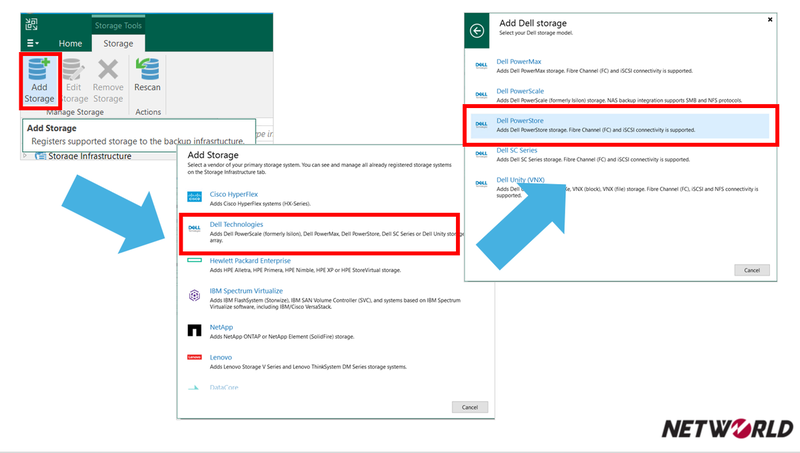Go back using the arrow in Add Dell storage
Image resolution: width=800 pixels, height=453 pixels.
click(x=477, y=31)
